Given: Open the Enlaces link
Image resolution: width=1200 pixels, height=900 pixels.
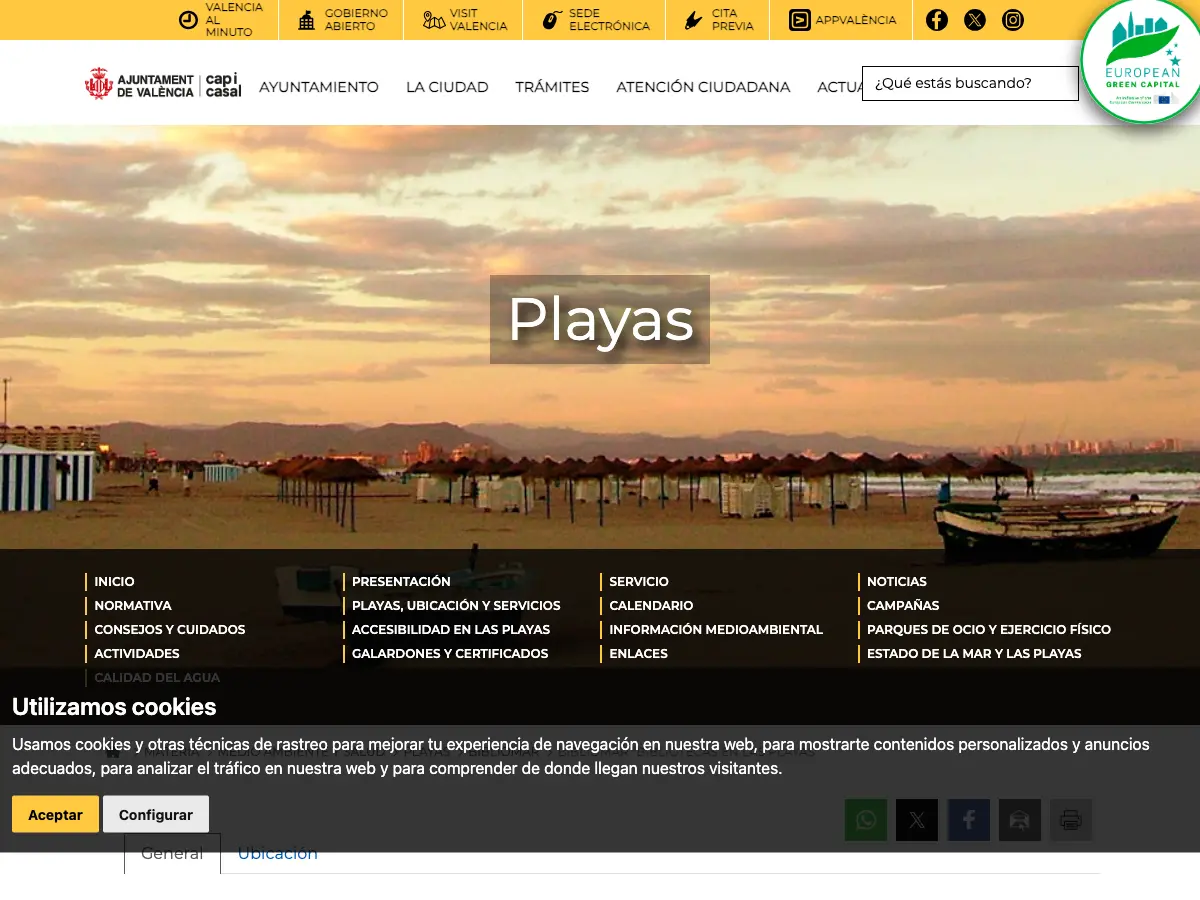Looking at the screenshot, I should [638, 653].
